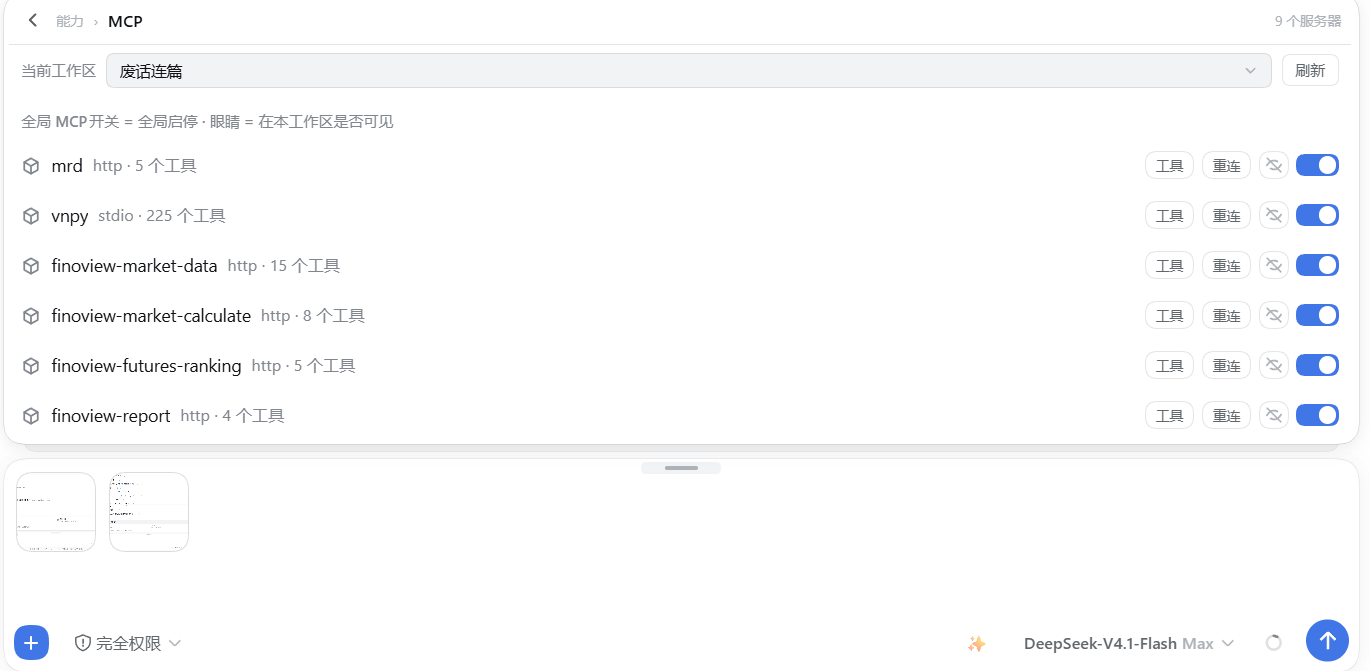Expand the DeepSeek-V4.1-Flash model selector
The image size is (1370, 671).
(1128, 644)
